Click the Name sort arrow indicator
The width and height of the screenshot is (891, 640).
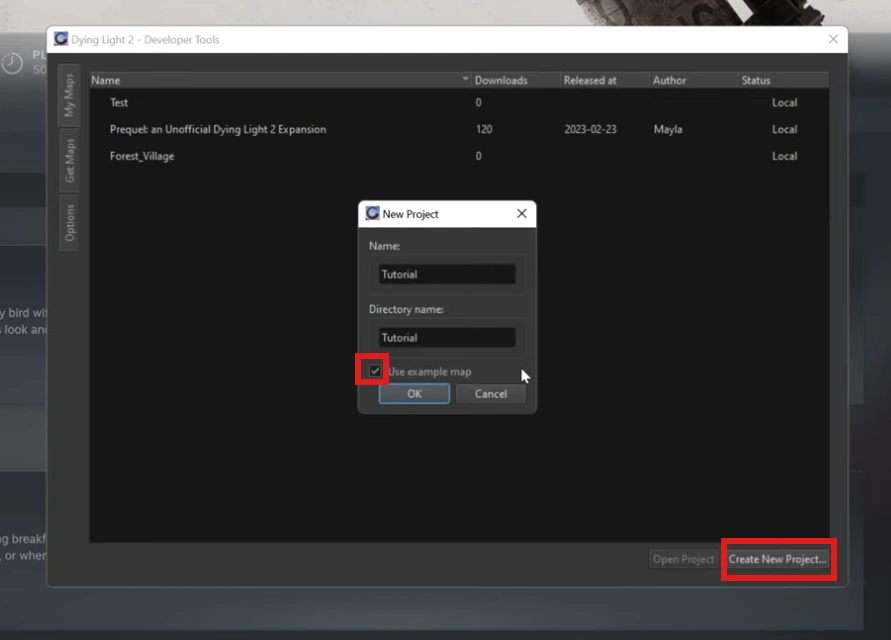coord(465,79)
